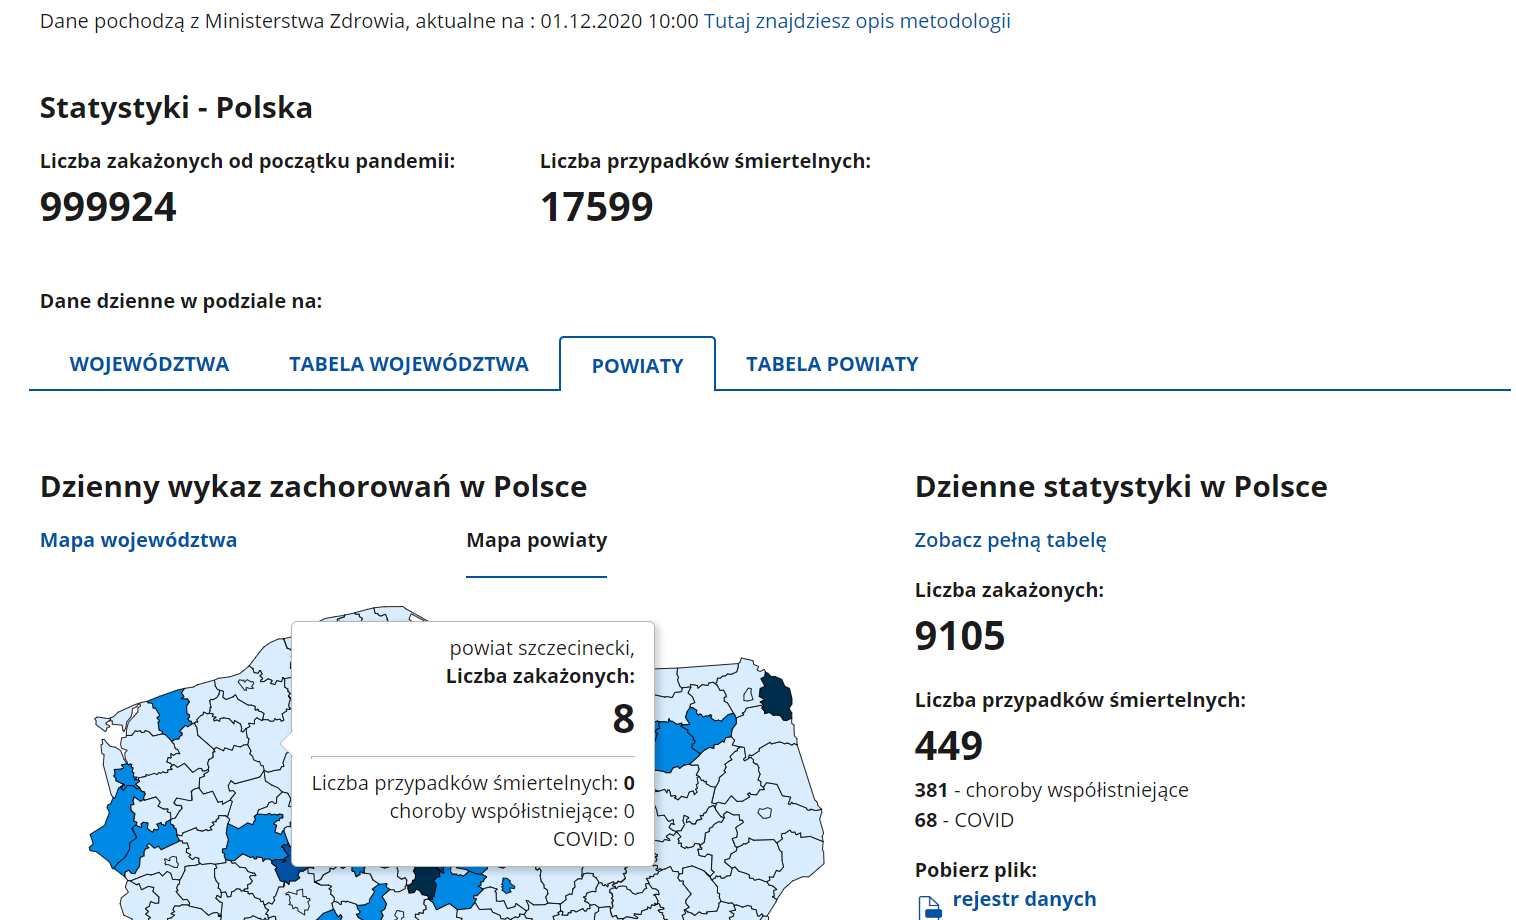Open the Zobacz pełną tabelę link
This screenshot has width=1516, height=920.
pos(1010,540)
